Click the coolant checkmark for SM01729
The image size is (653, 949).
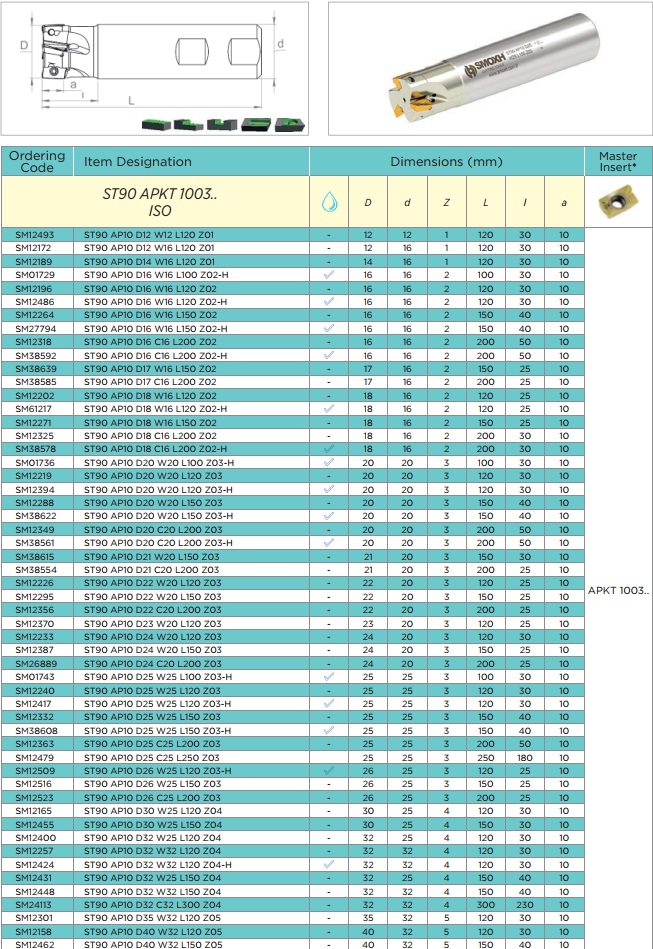click(329, 275)
